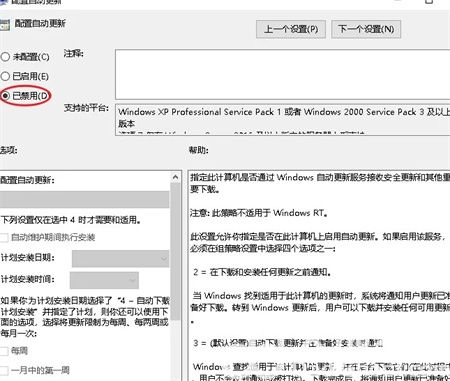This screenshot has width=450, height=381.
Task: Click into the 注释 comment text box
Action: point(283,74)
